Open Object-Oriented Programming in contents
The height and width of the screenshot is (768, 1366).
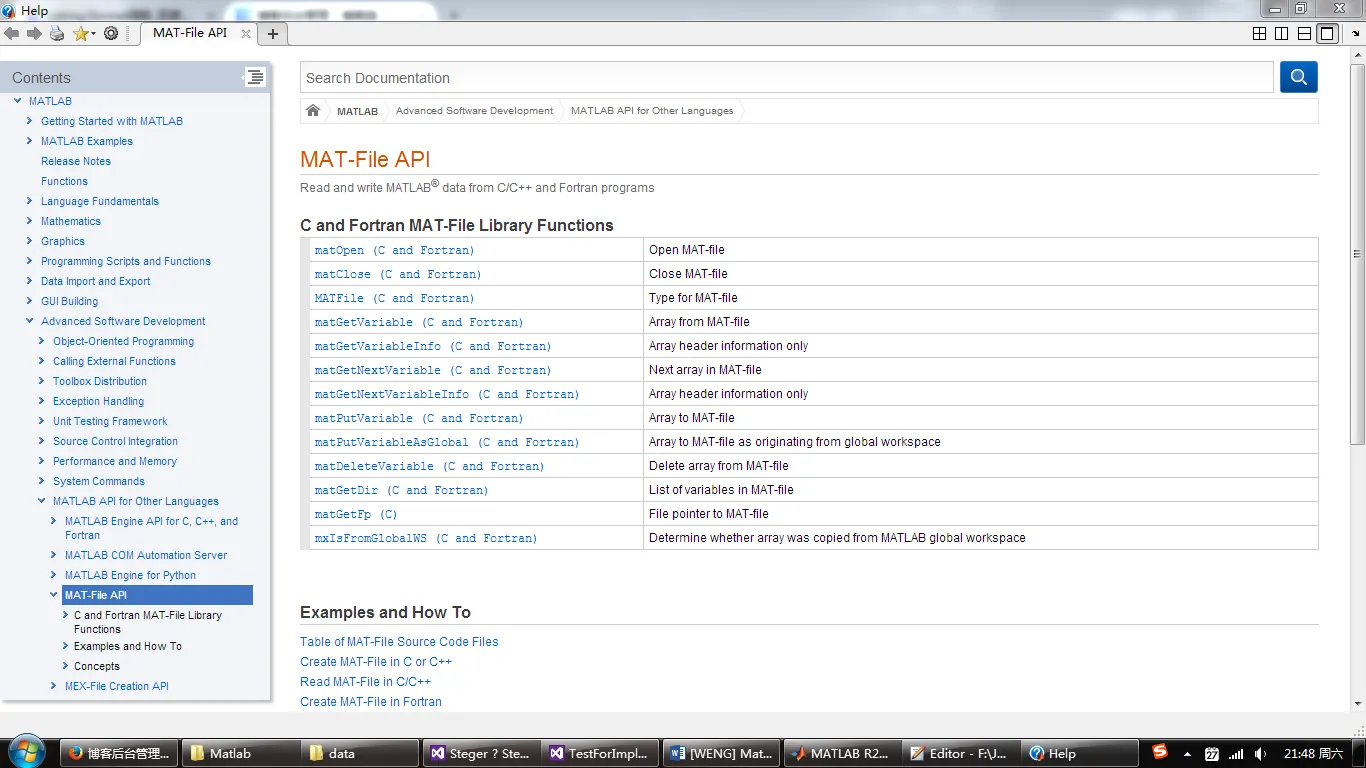click(123, 341)
